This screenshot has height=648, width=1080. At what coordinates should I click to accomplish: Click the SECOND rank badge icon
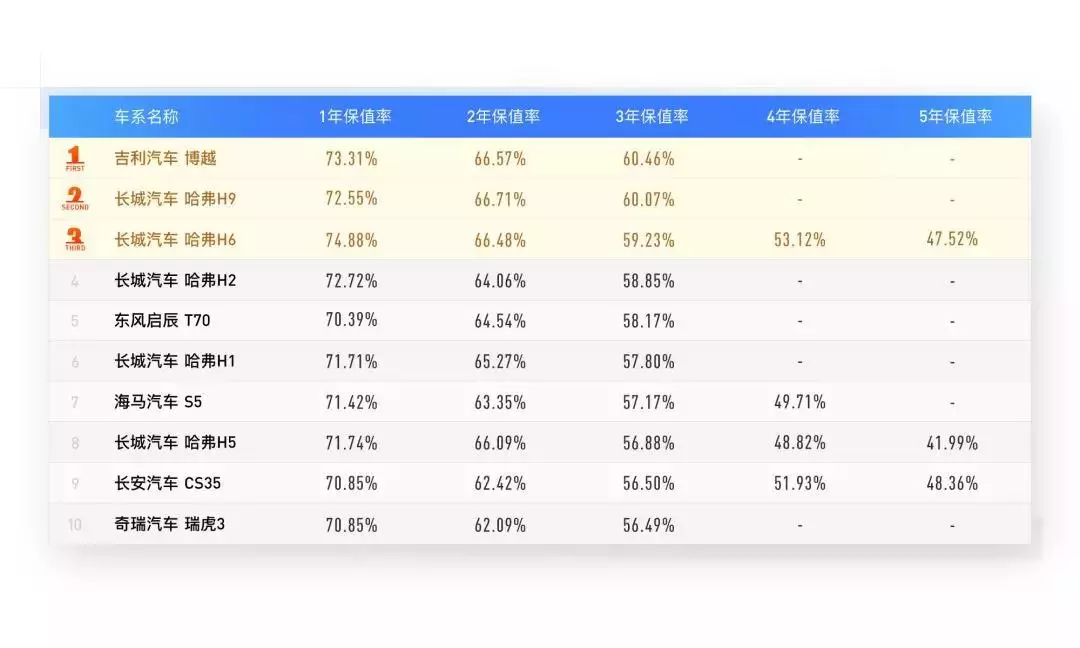pos(74,198)
